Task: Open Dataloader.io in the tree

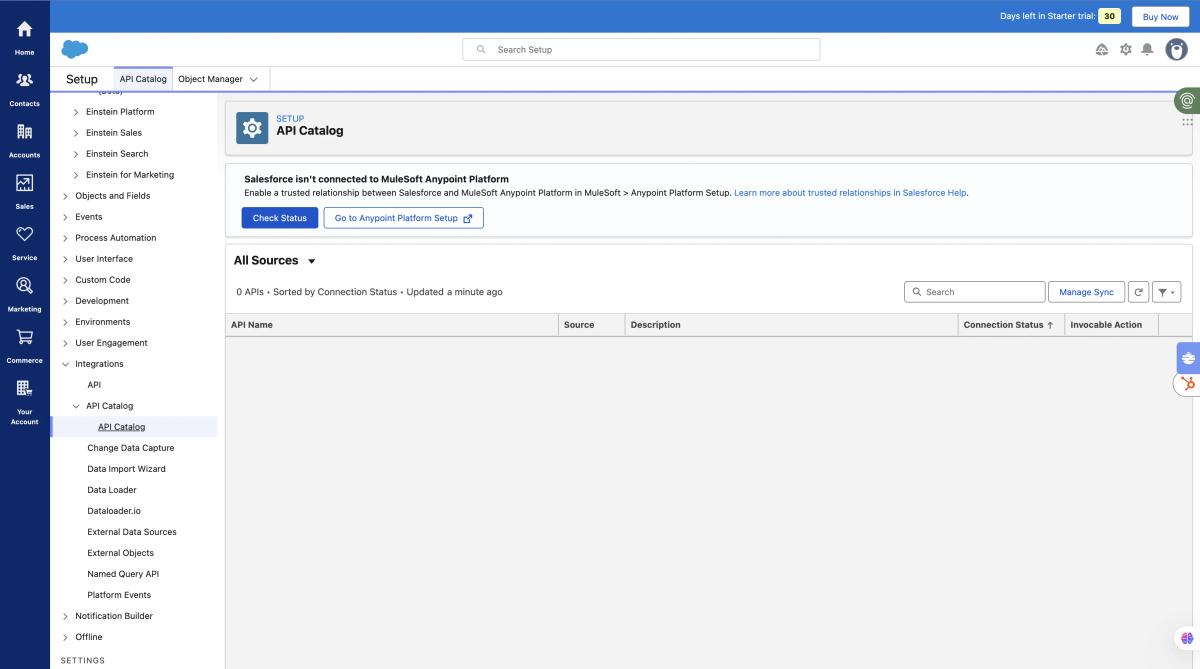Action: (114, 511)
